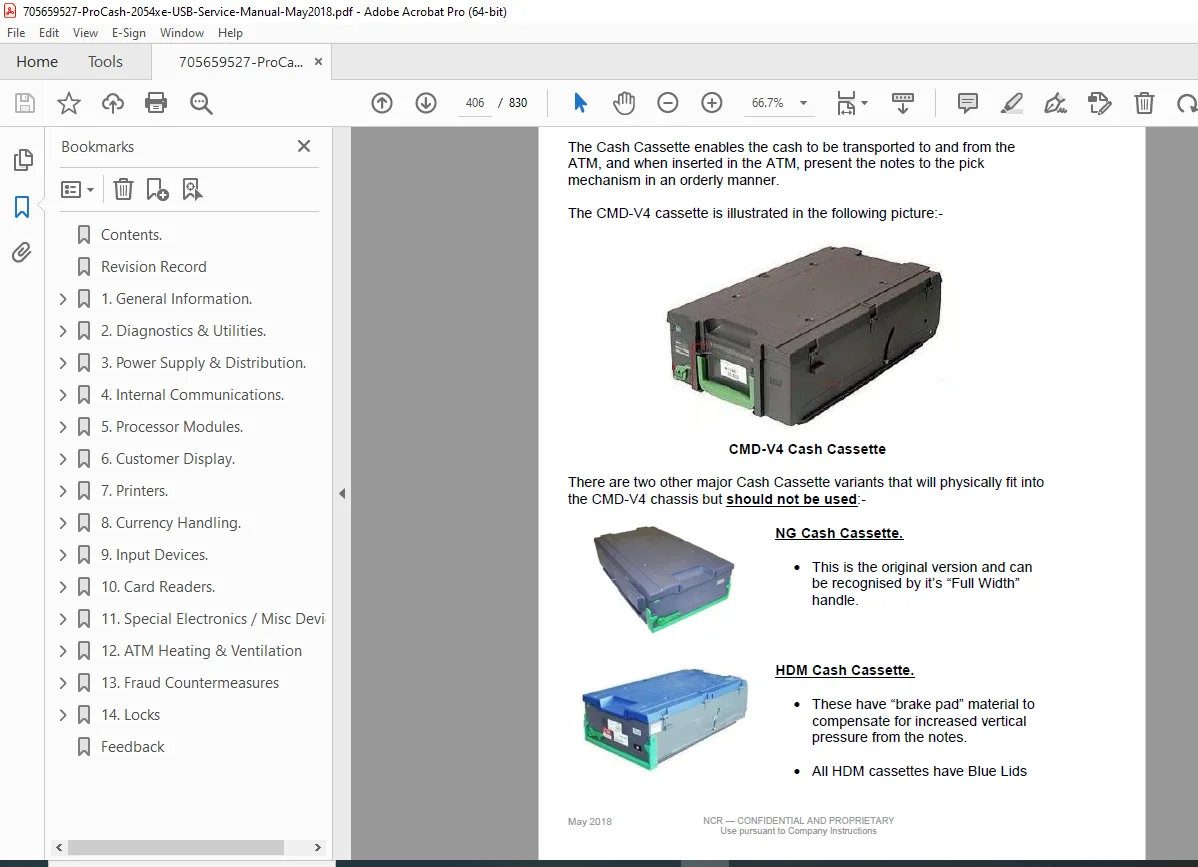Go to previous page arrow icon
Screen dimensions: 1198x867
(x=382, y=102)
